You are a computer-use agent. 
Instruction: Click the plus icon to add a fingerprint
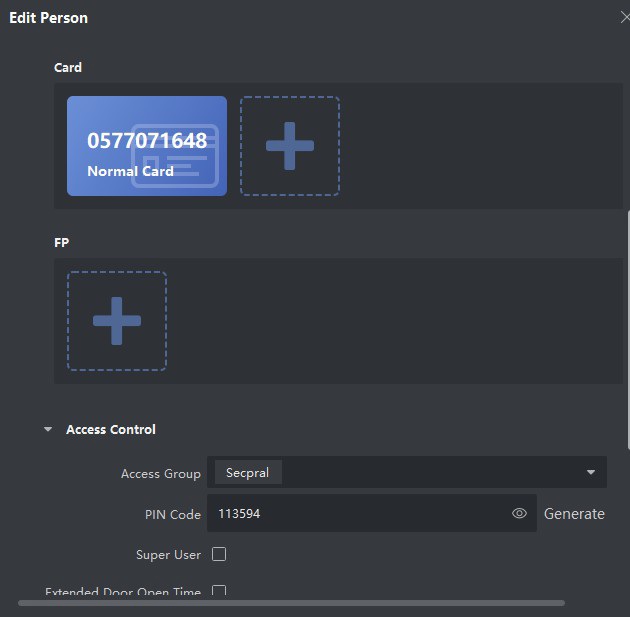pos(117,321)
